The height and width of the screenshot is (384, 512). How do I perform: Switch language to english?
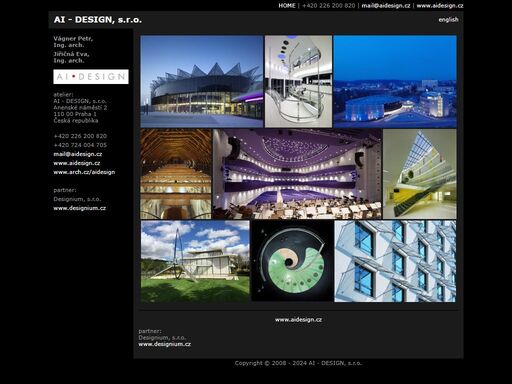pyautogui.click(x=448, y=20)
